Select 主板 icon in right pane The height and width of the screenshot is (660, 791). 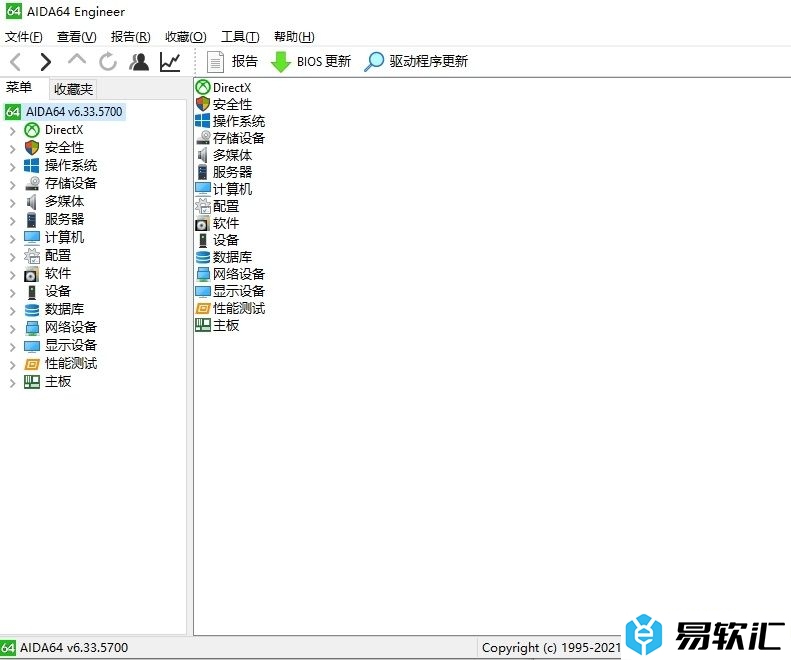pos(203,325)
